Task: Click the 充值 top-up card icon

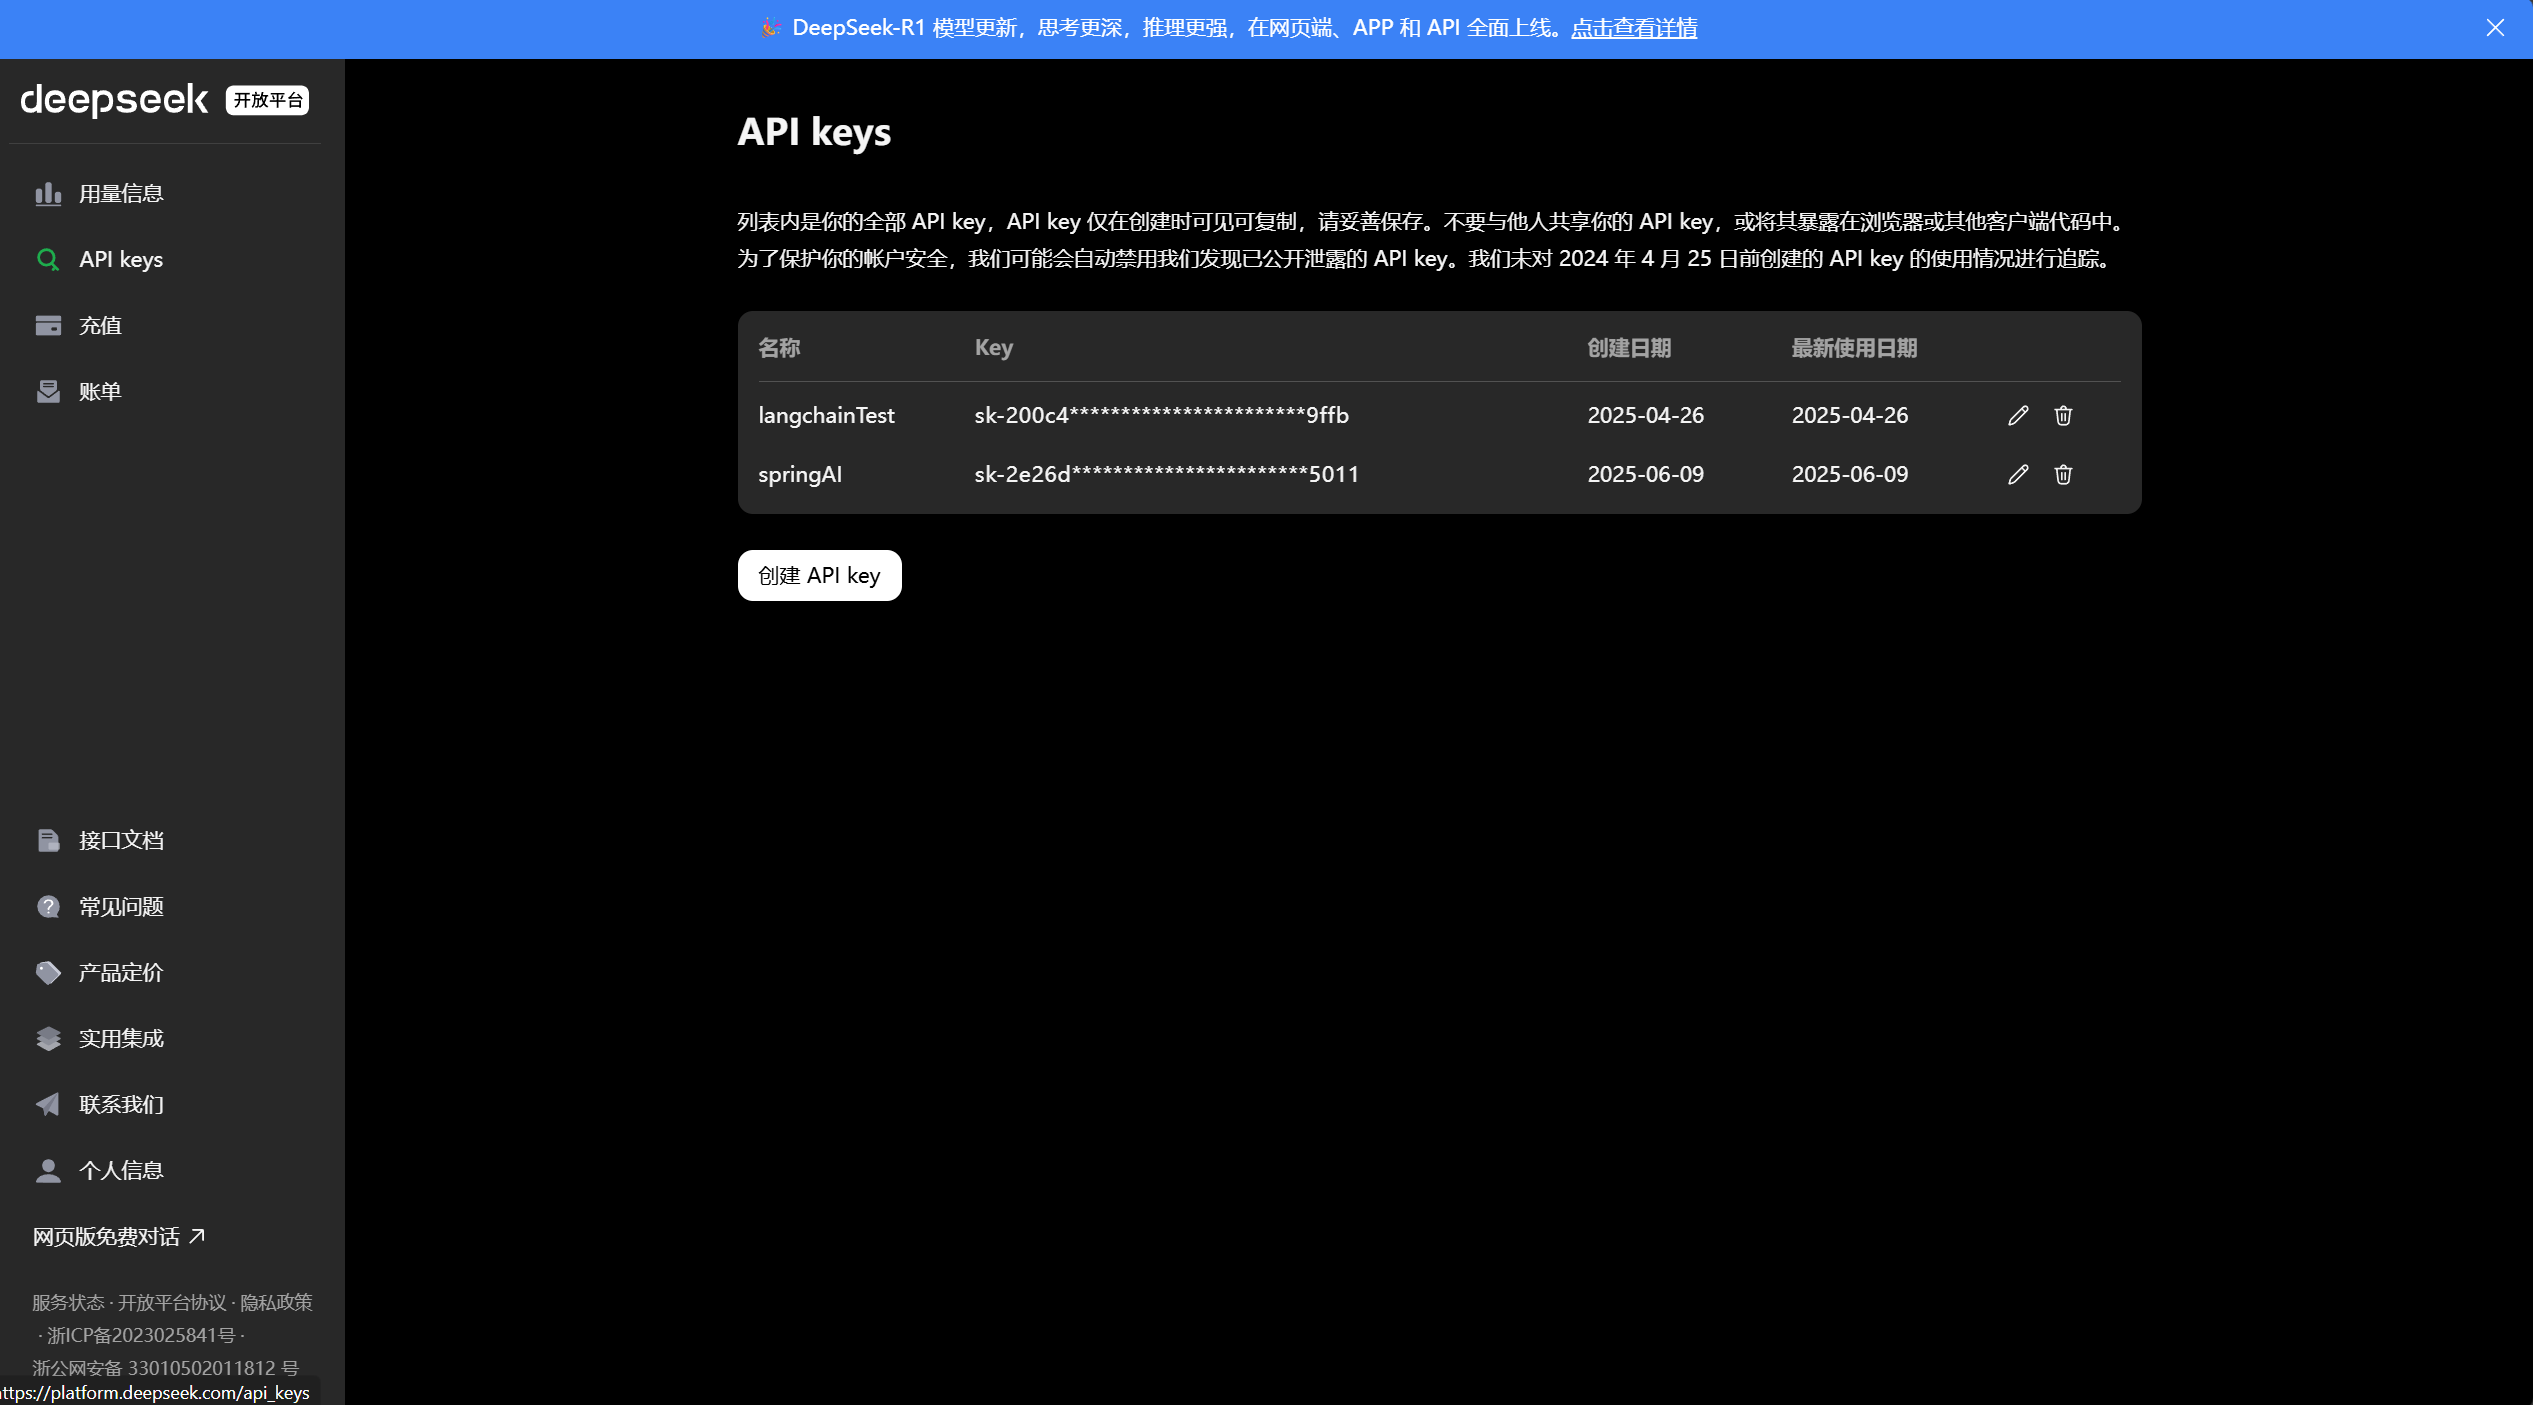Action: coord(48,325)
